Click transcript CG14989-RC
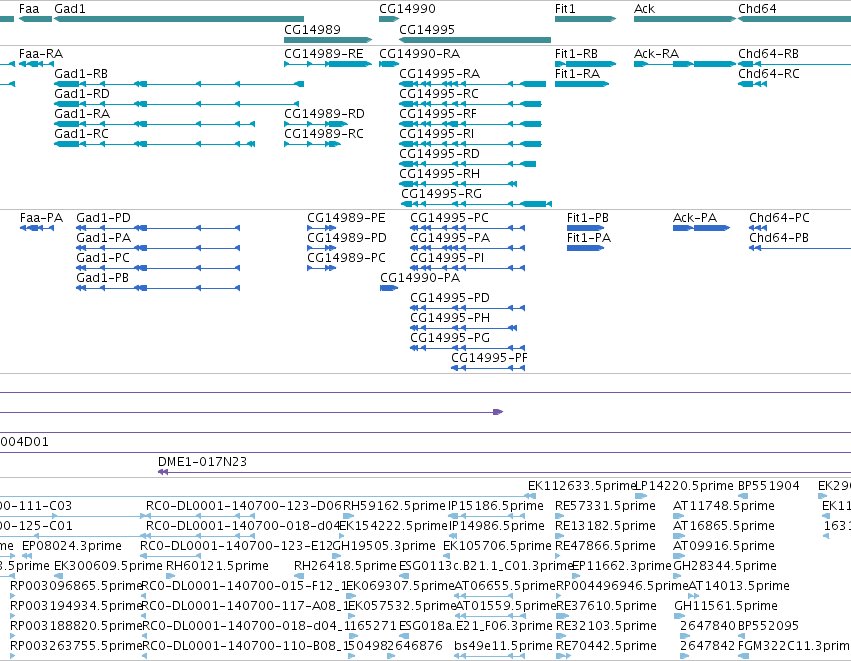The height and width of the screenshot is (661, 851). click(313, 144)
